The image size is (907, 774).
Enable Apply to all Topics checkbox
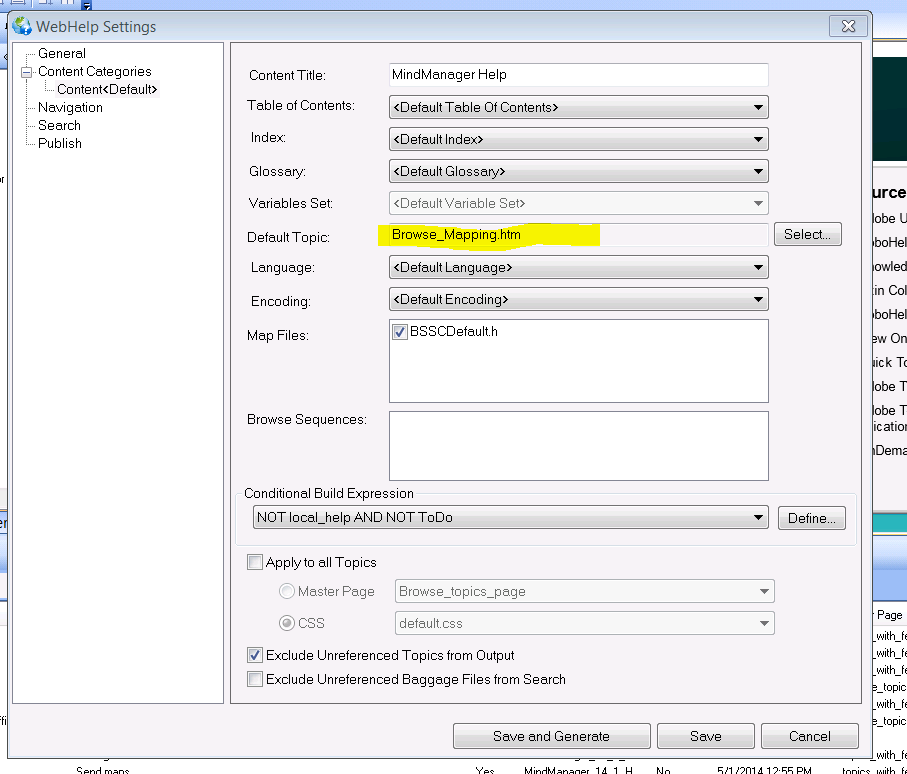255,562
